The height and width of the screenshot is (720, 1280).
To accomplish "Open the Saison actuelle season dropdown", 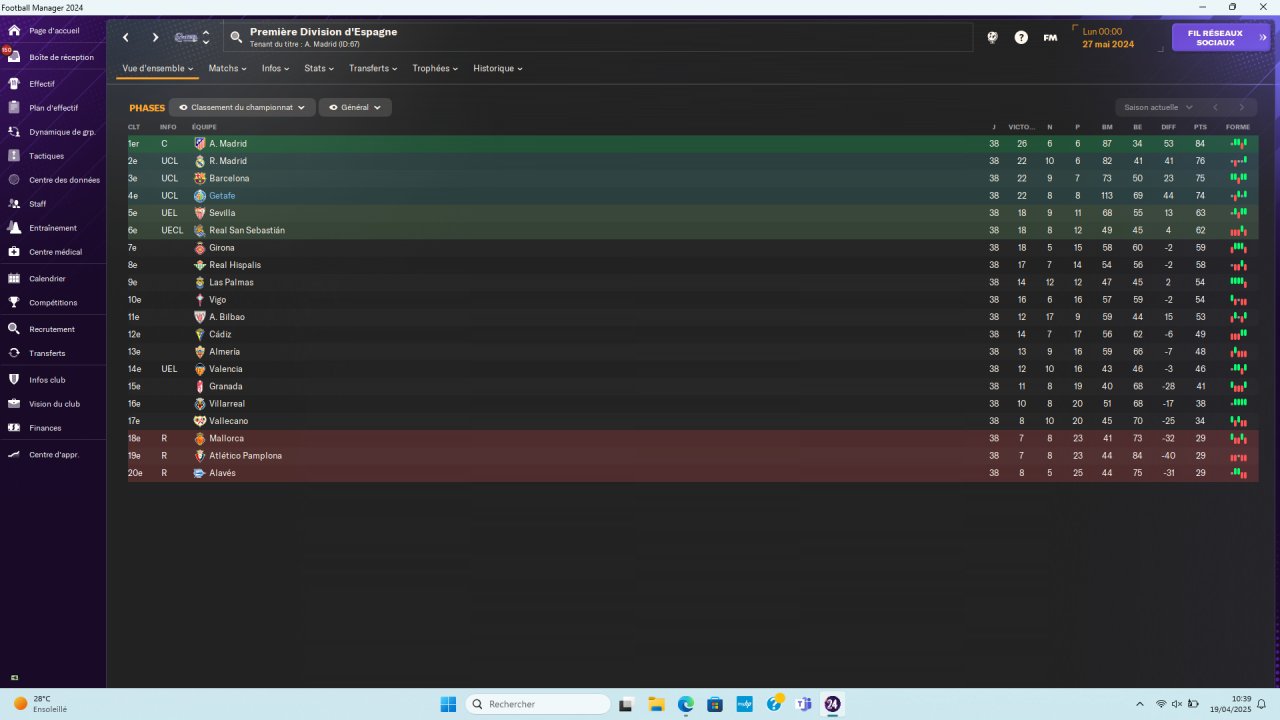I will pos(1158,107).
